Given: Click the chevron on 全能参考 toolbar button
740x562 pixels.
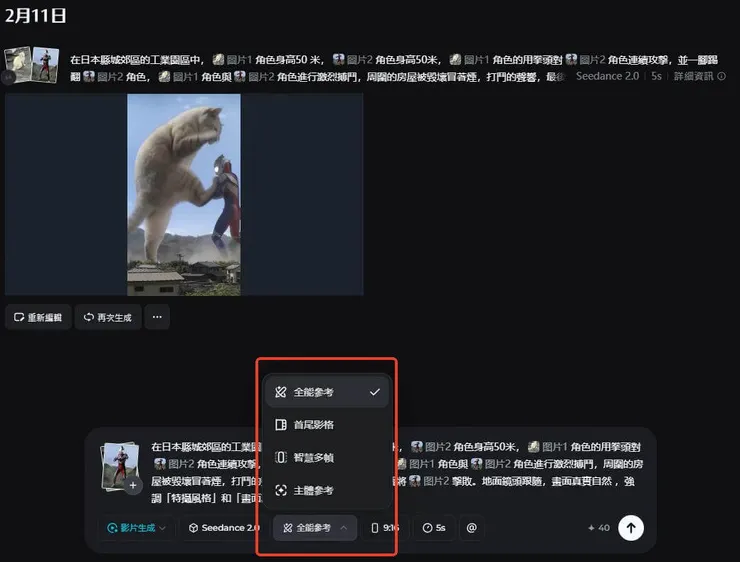Looking at the screenshot, I should point(344,528).
